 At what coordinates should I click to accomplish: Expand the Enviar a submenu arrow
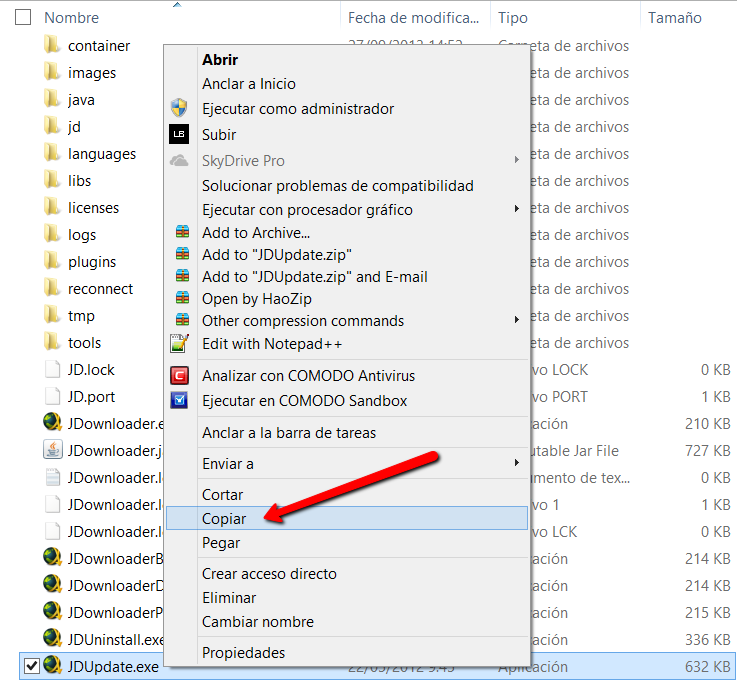pyautogui.click(x=517, y=462)
